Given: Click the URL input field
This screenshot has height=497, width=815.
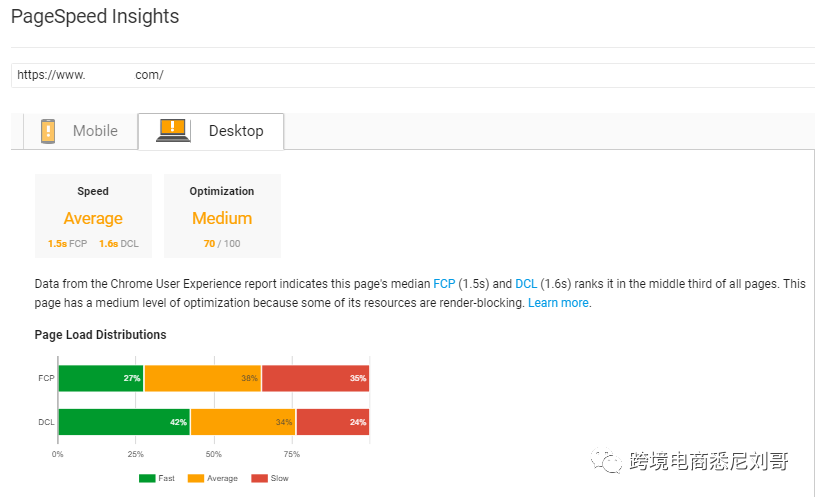Looking at the screenshot, I should pyautogui.click(x=413, y=75).
